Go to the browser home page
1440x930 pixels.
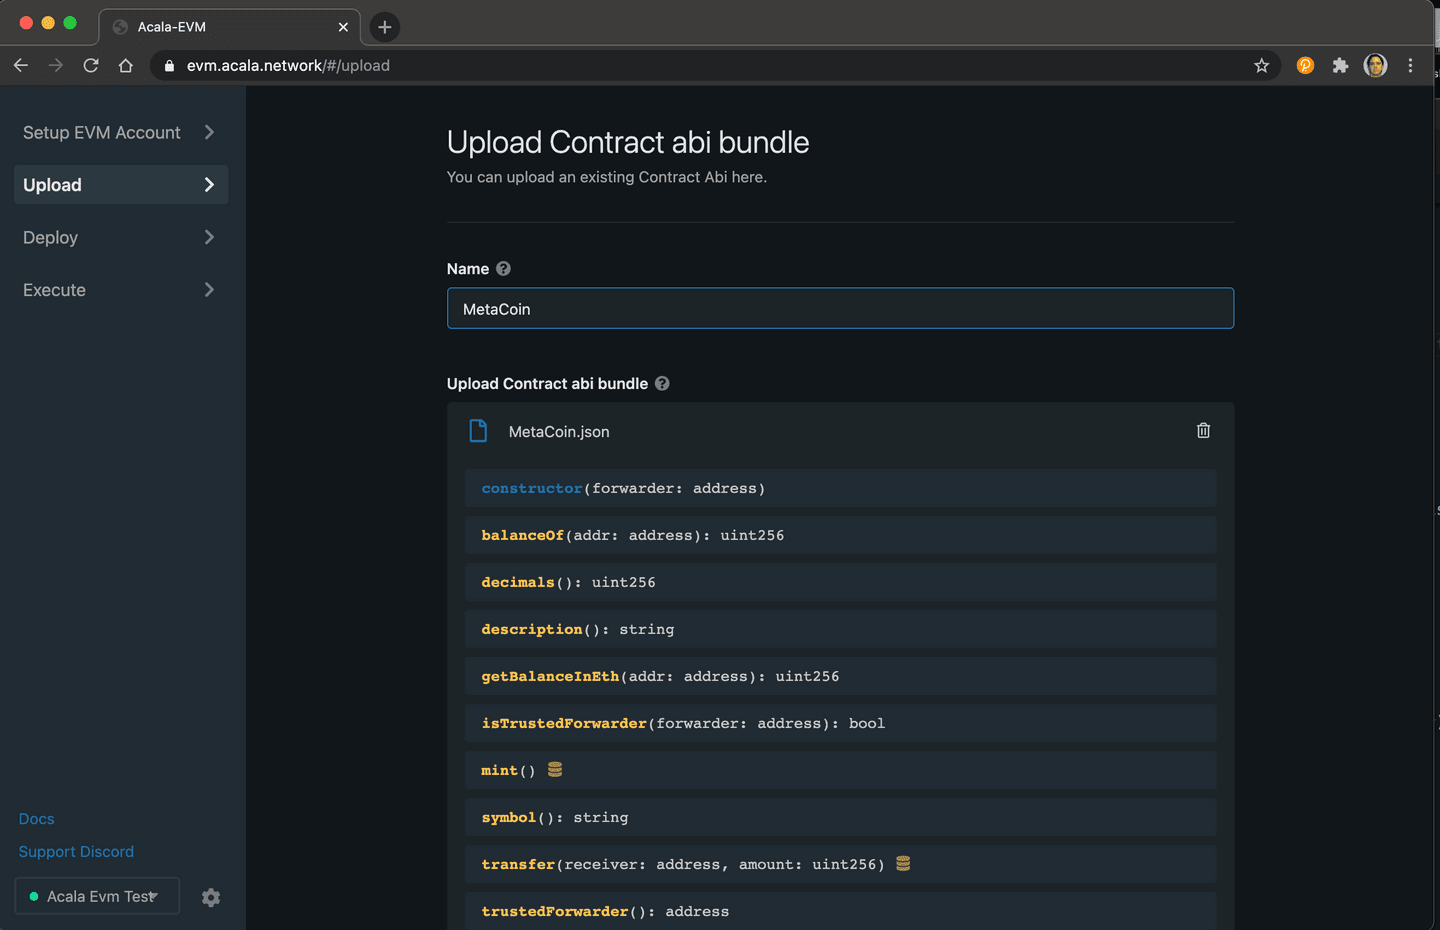click(126, 65)
